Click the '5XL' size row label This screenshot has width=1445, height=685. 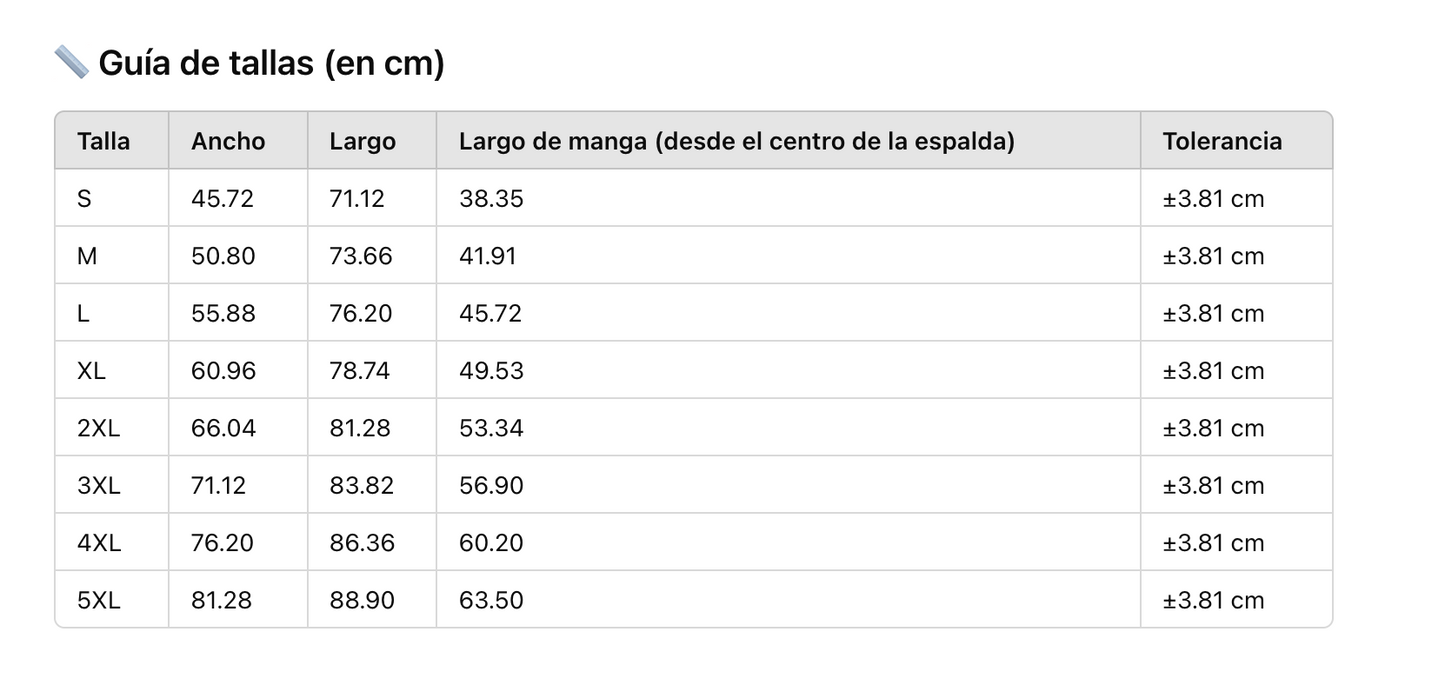[98, 600]
